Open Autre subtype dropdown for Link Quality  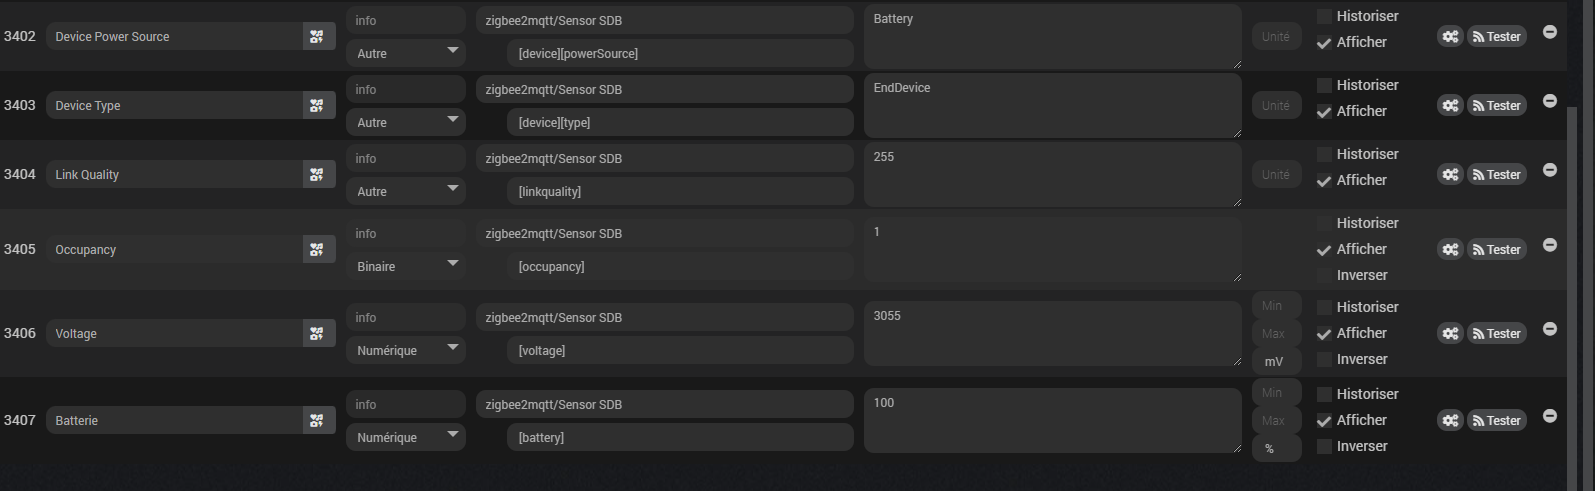[x=405, y=192]
